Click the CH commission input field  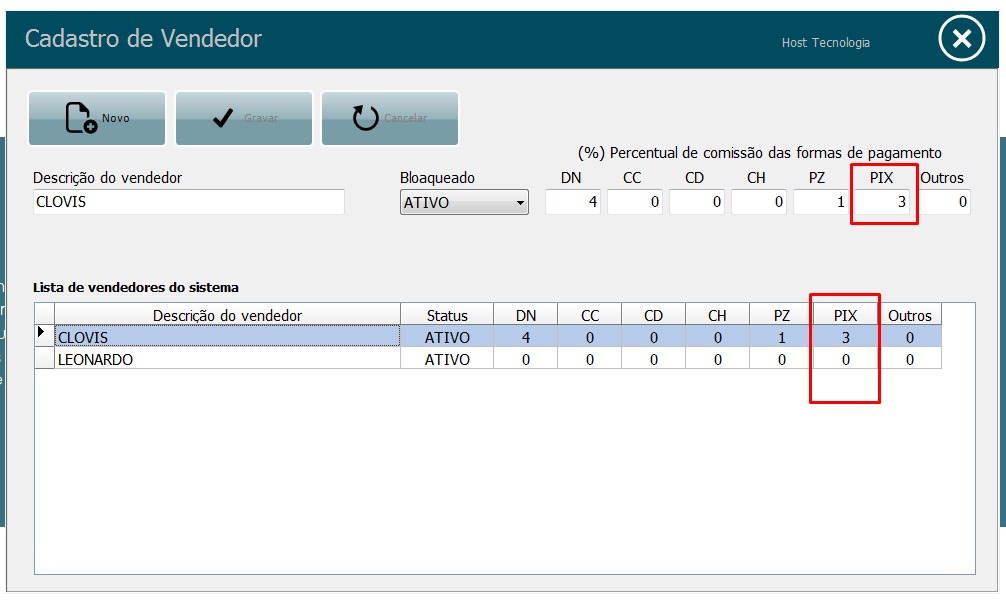click(x=758, y=203)
